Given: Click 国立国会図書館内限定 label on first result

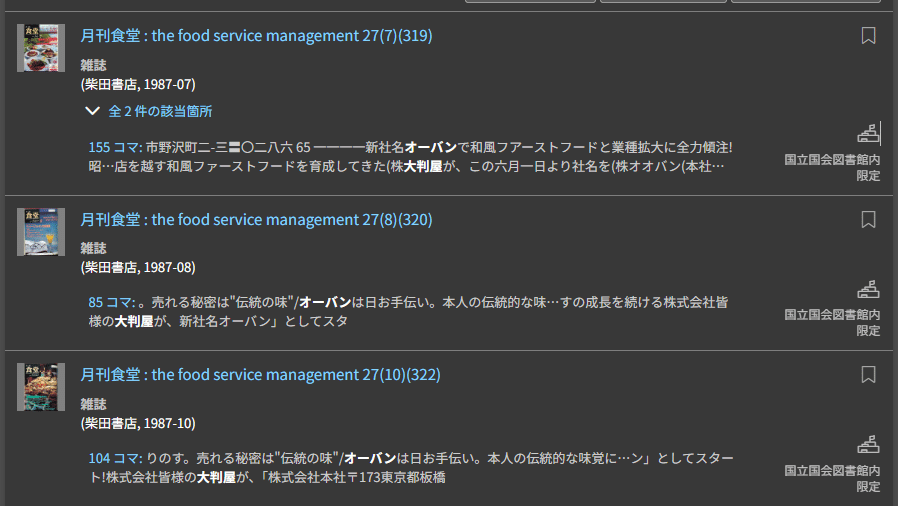Looking at the screenshot, I should pyautogui.click(x=832, y=167).
